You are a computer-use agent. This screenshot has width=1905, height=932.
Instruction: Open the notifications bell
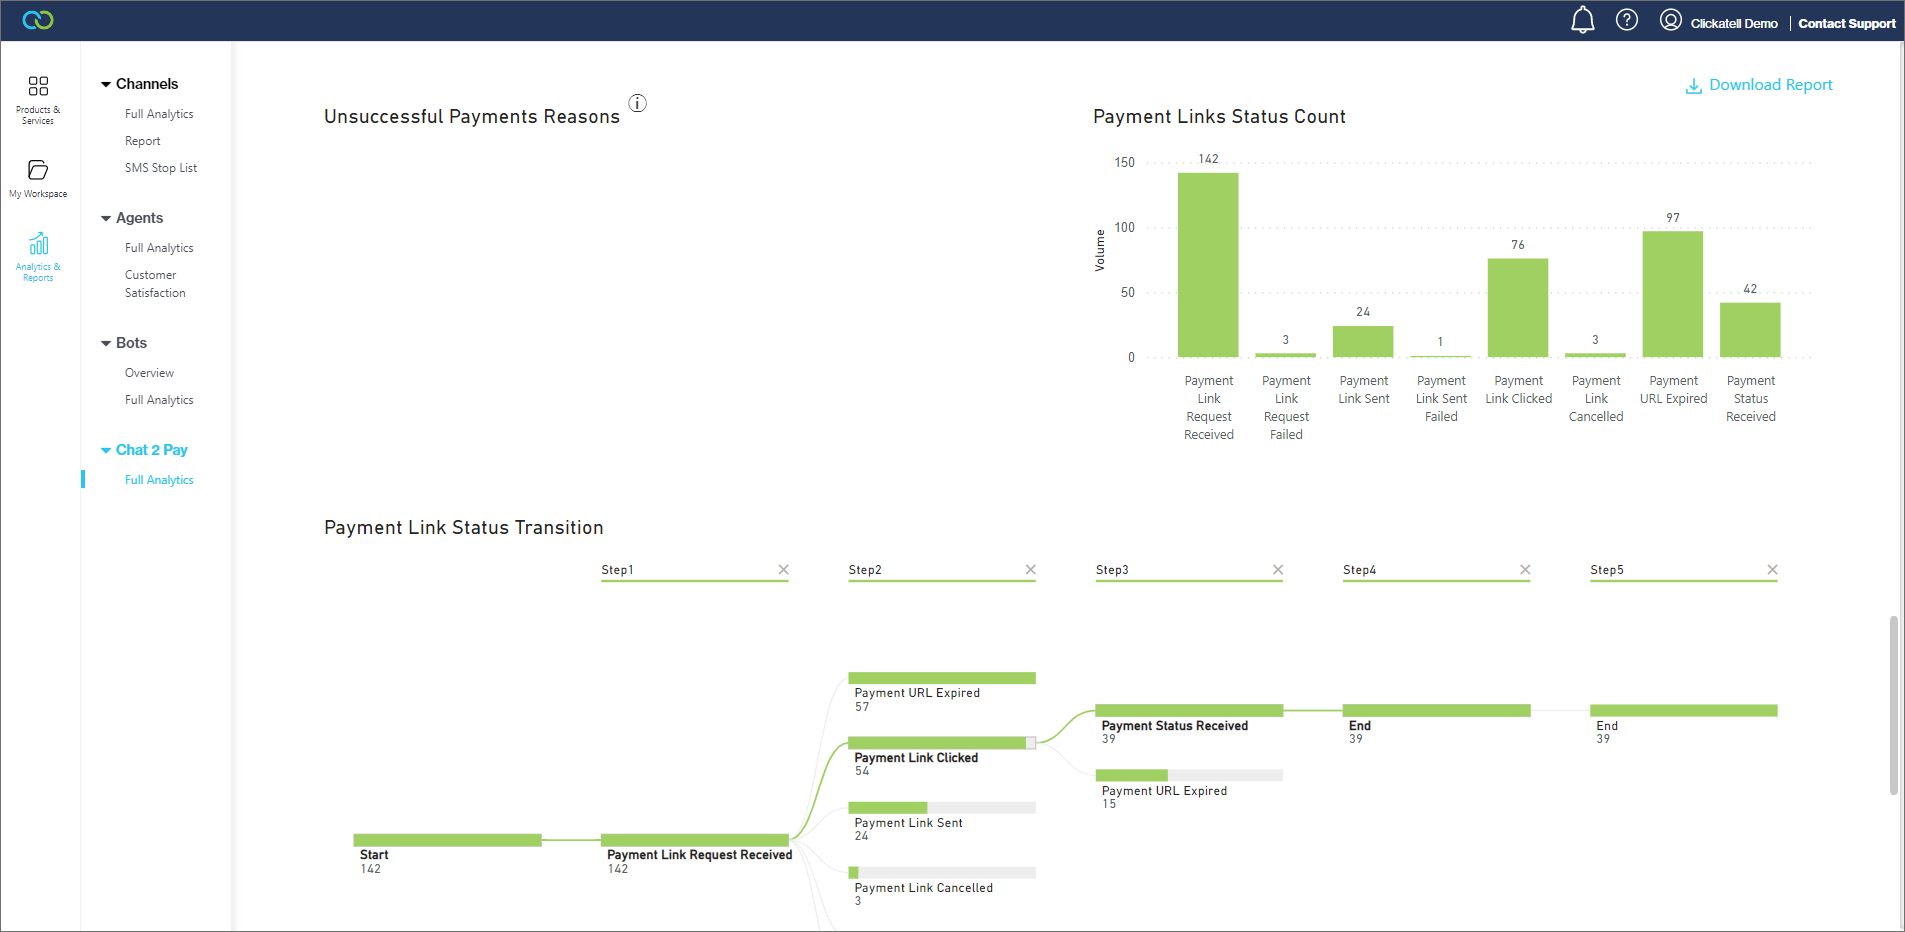[x=1582, y=20]
